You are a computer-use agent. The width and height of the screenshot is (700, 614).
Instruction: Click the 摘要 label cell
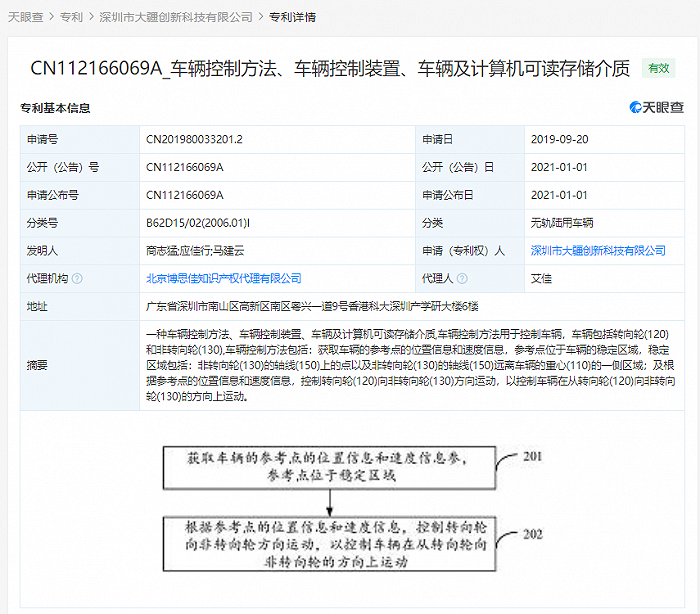[80, 365]
